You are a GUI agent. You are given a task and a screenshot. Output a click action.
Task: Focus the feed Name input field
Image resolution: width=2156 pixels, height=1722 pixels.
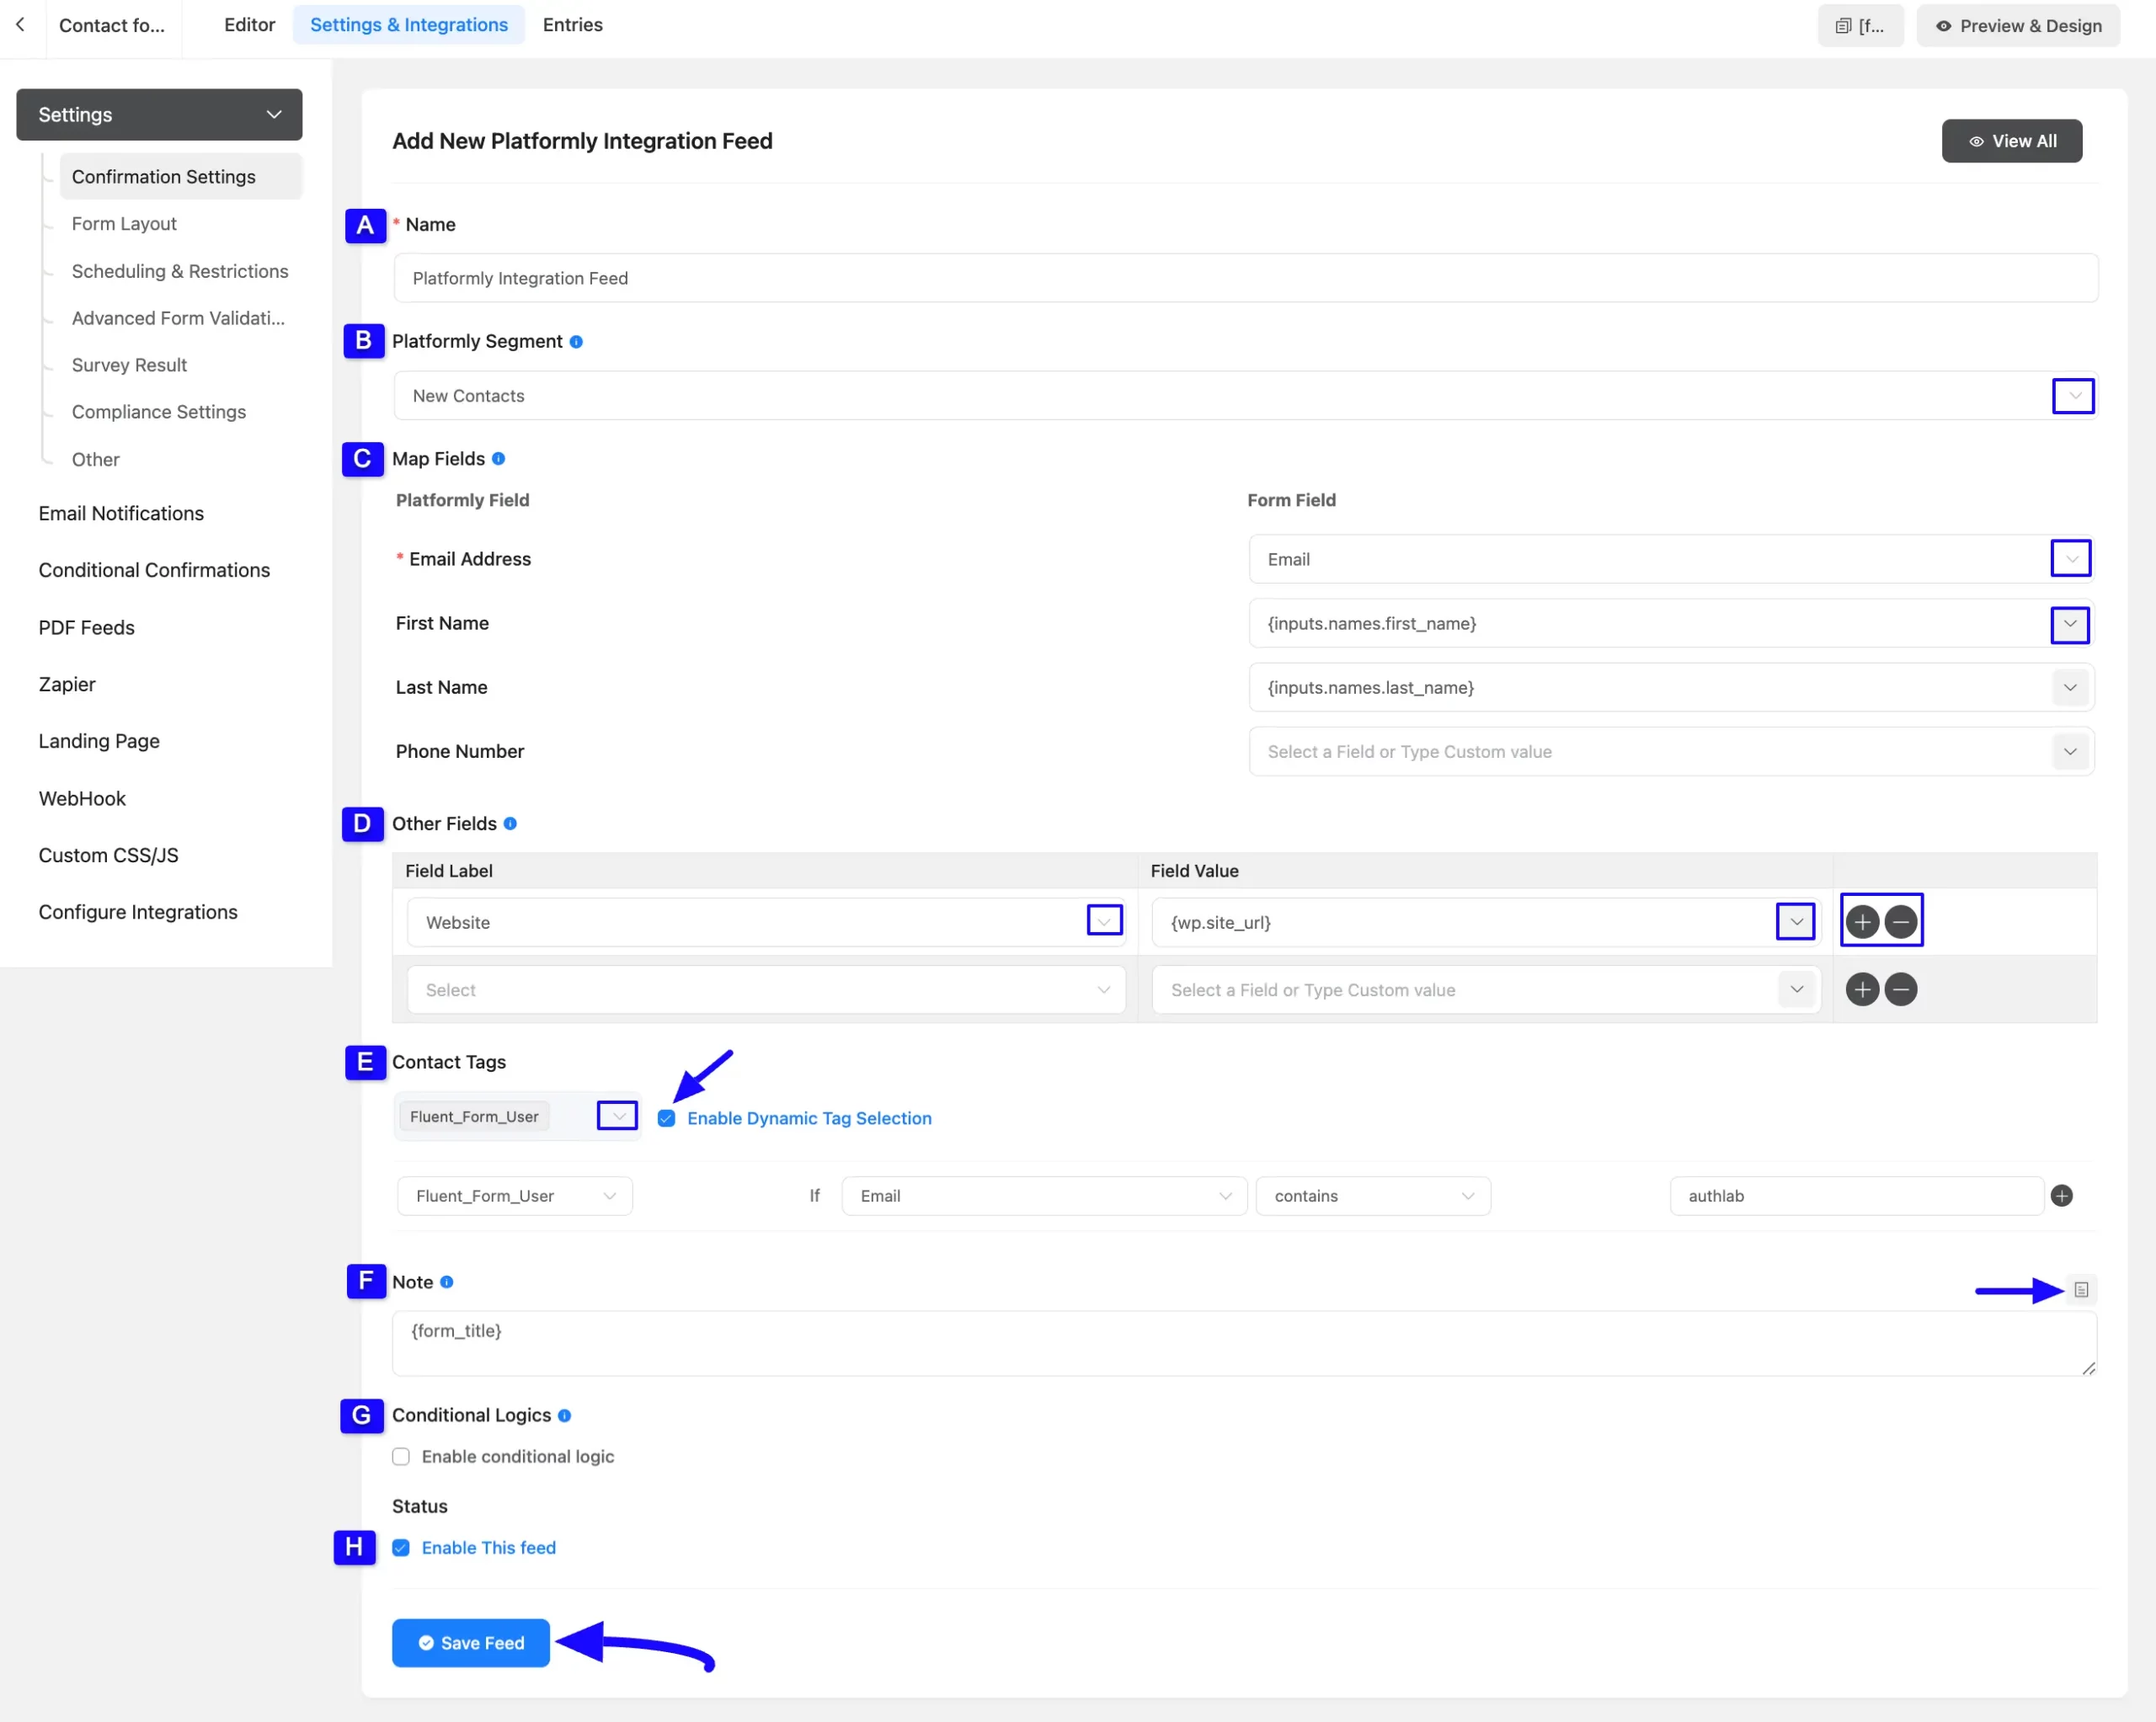click(1245, 278)
